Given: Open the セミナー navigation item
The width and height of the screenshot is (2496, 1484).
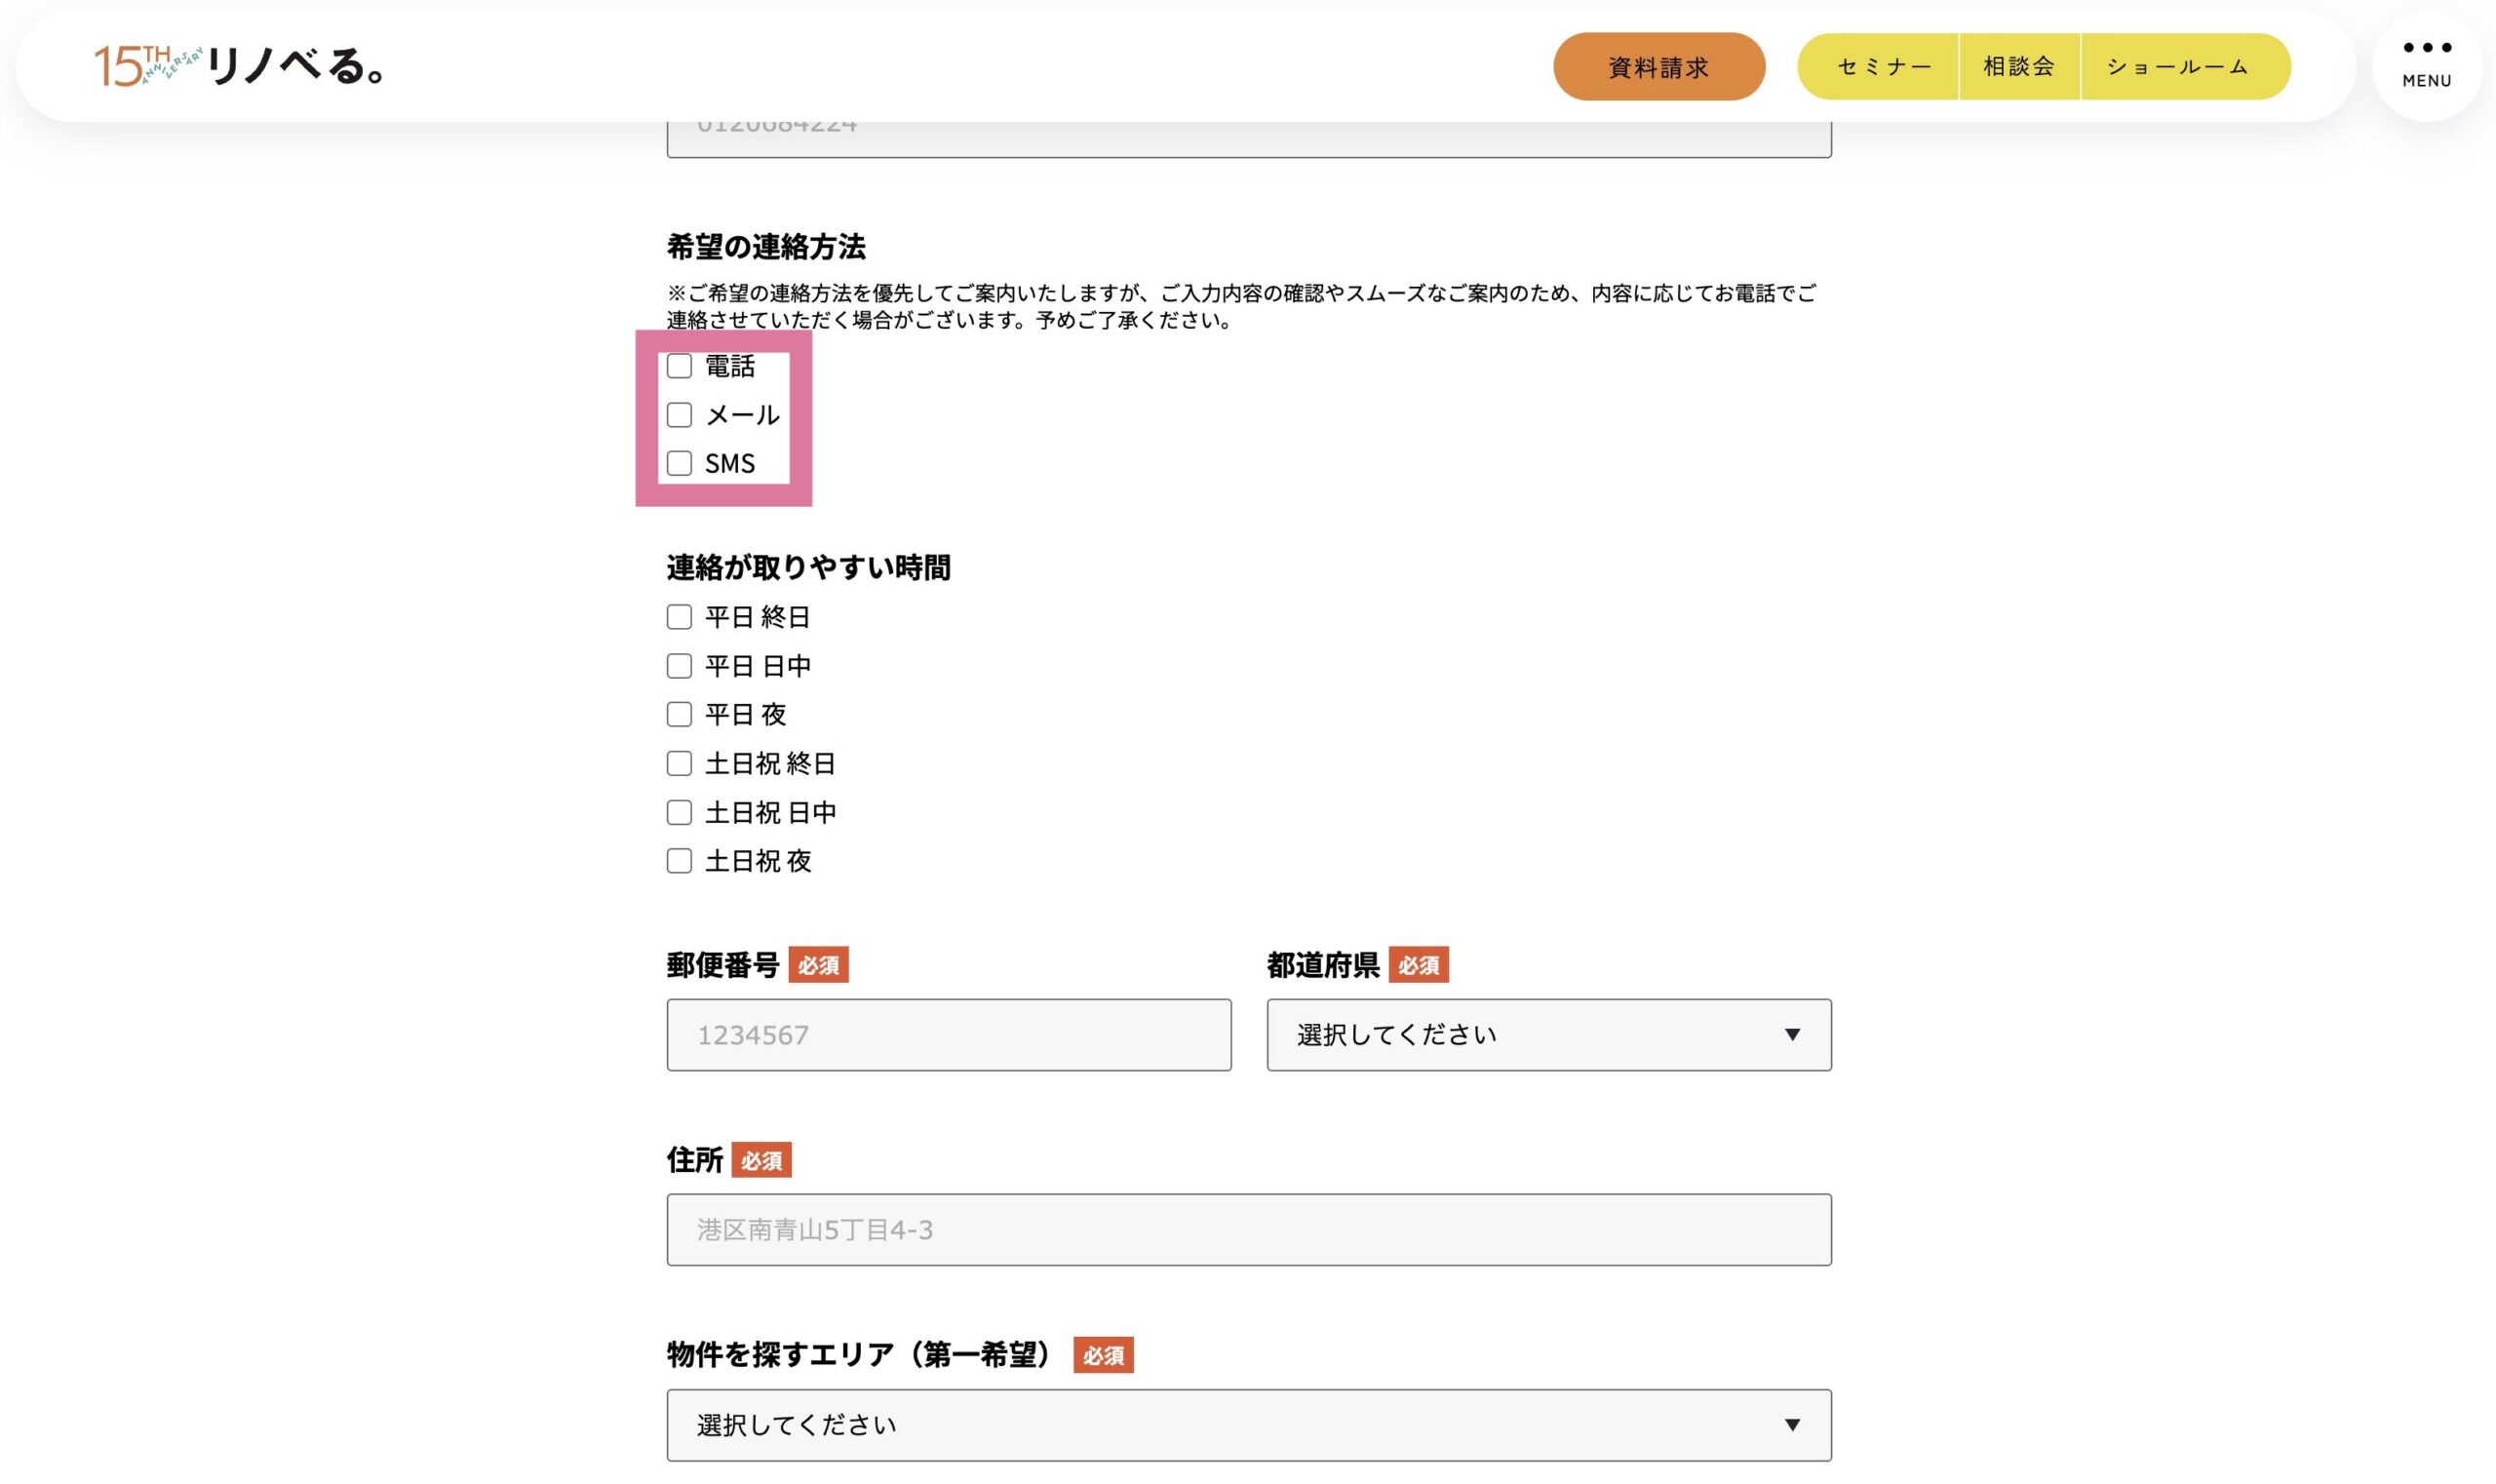Looking at the screenshot, I should click(1882, 67).
